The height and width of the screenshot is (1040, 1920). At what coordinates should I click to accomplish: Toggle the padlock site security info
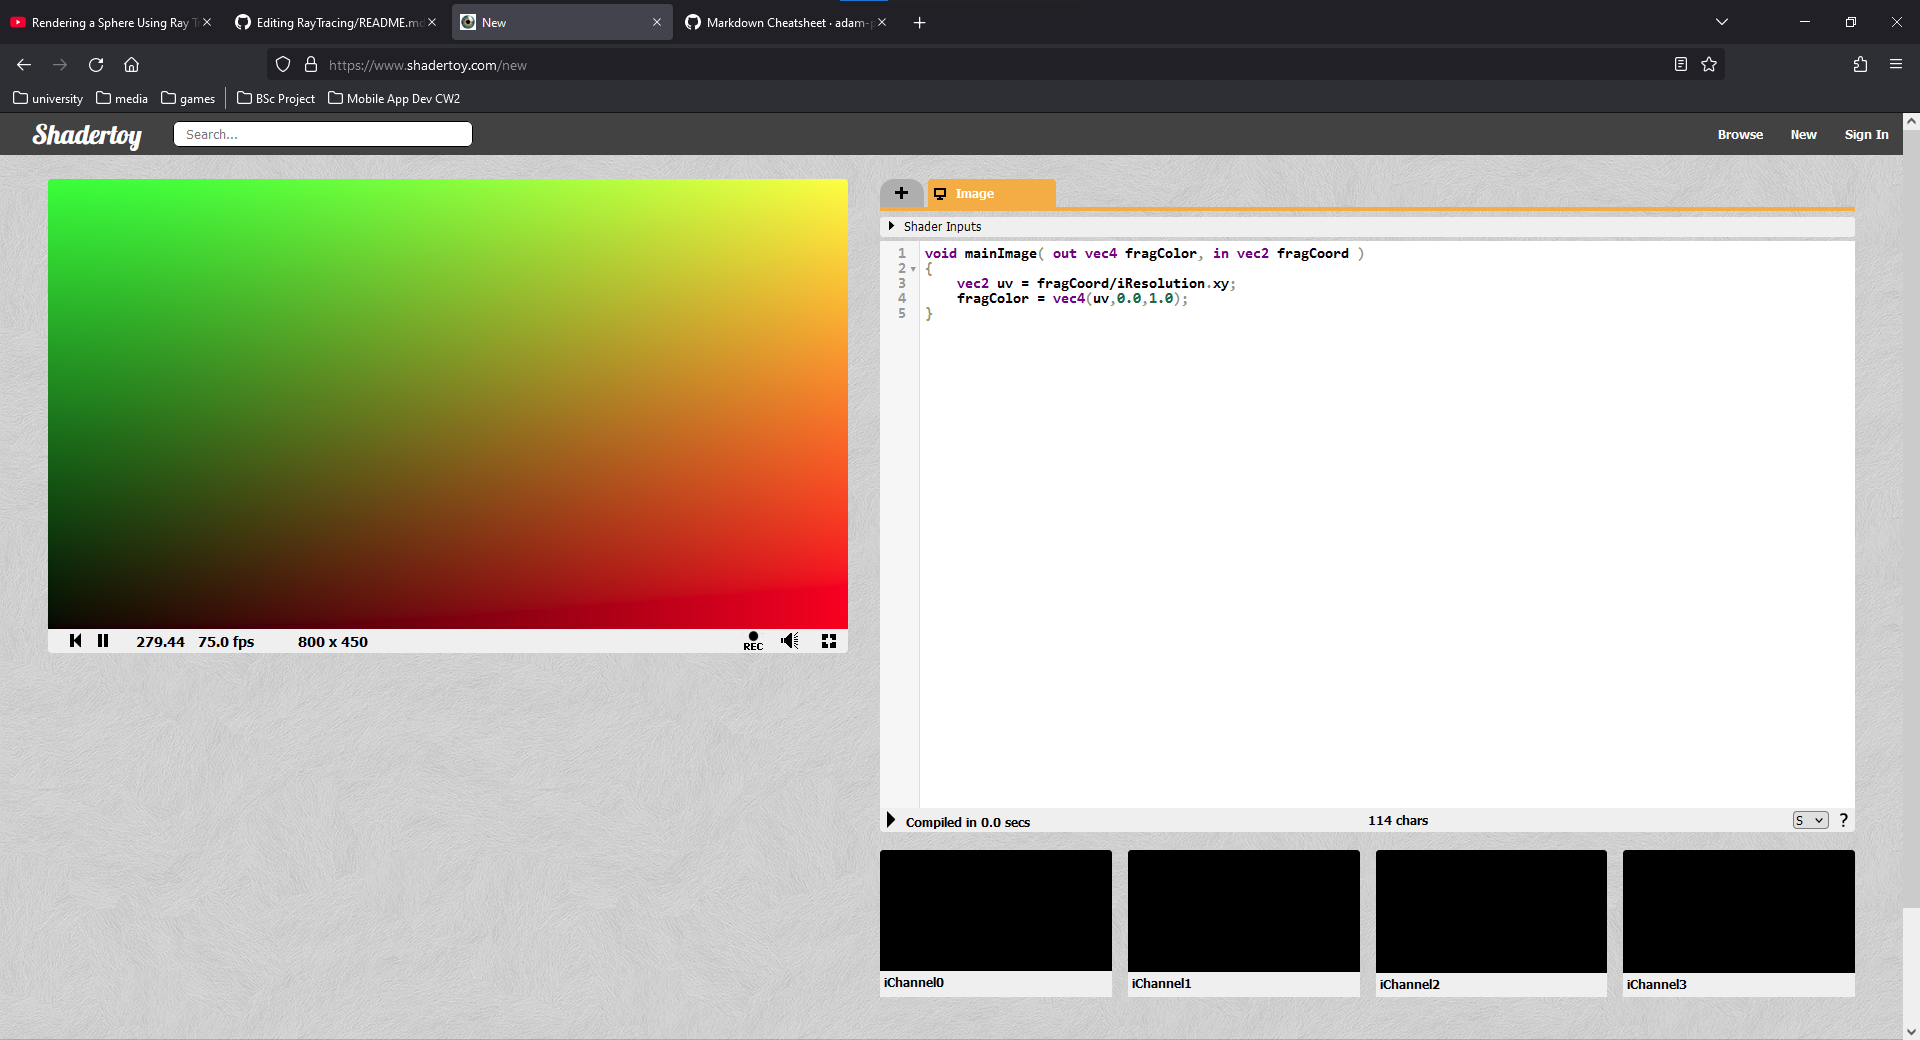point(310,64)
